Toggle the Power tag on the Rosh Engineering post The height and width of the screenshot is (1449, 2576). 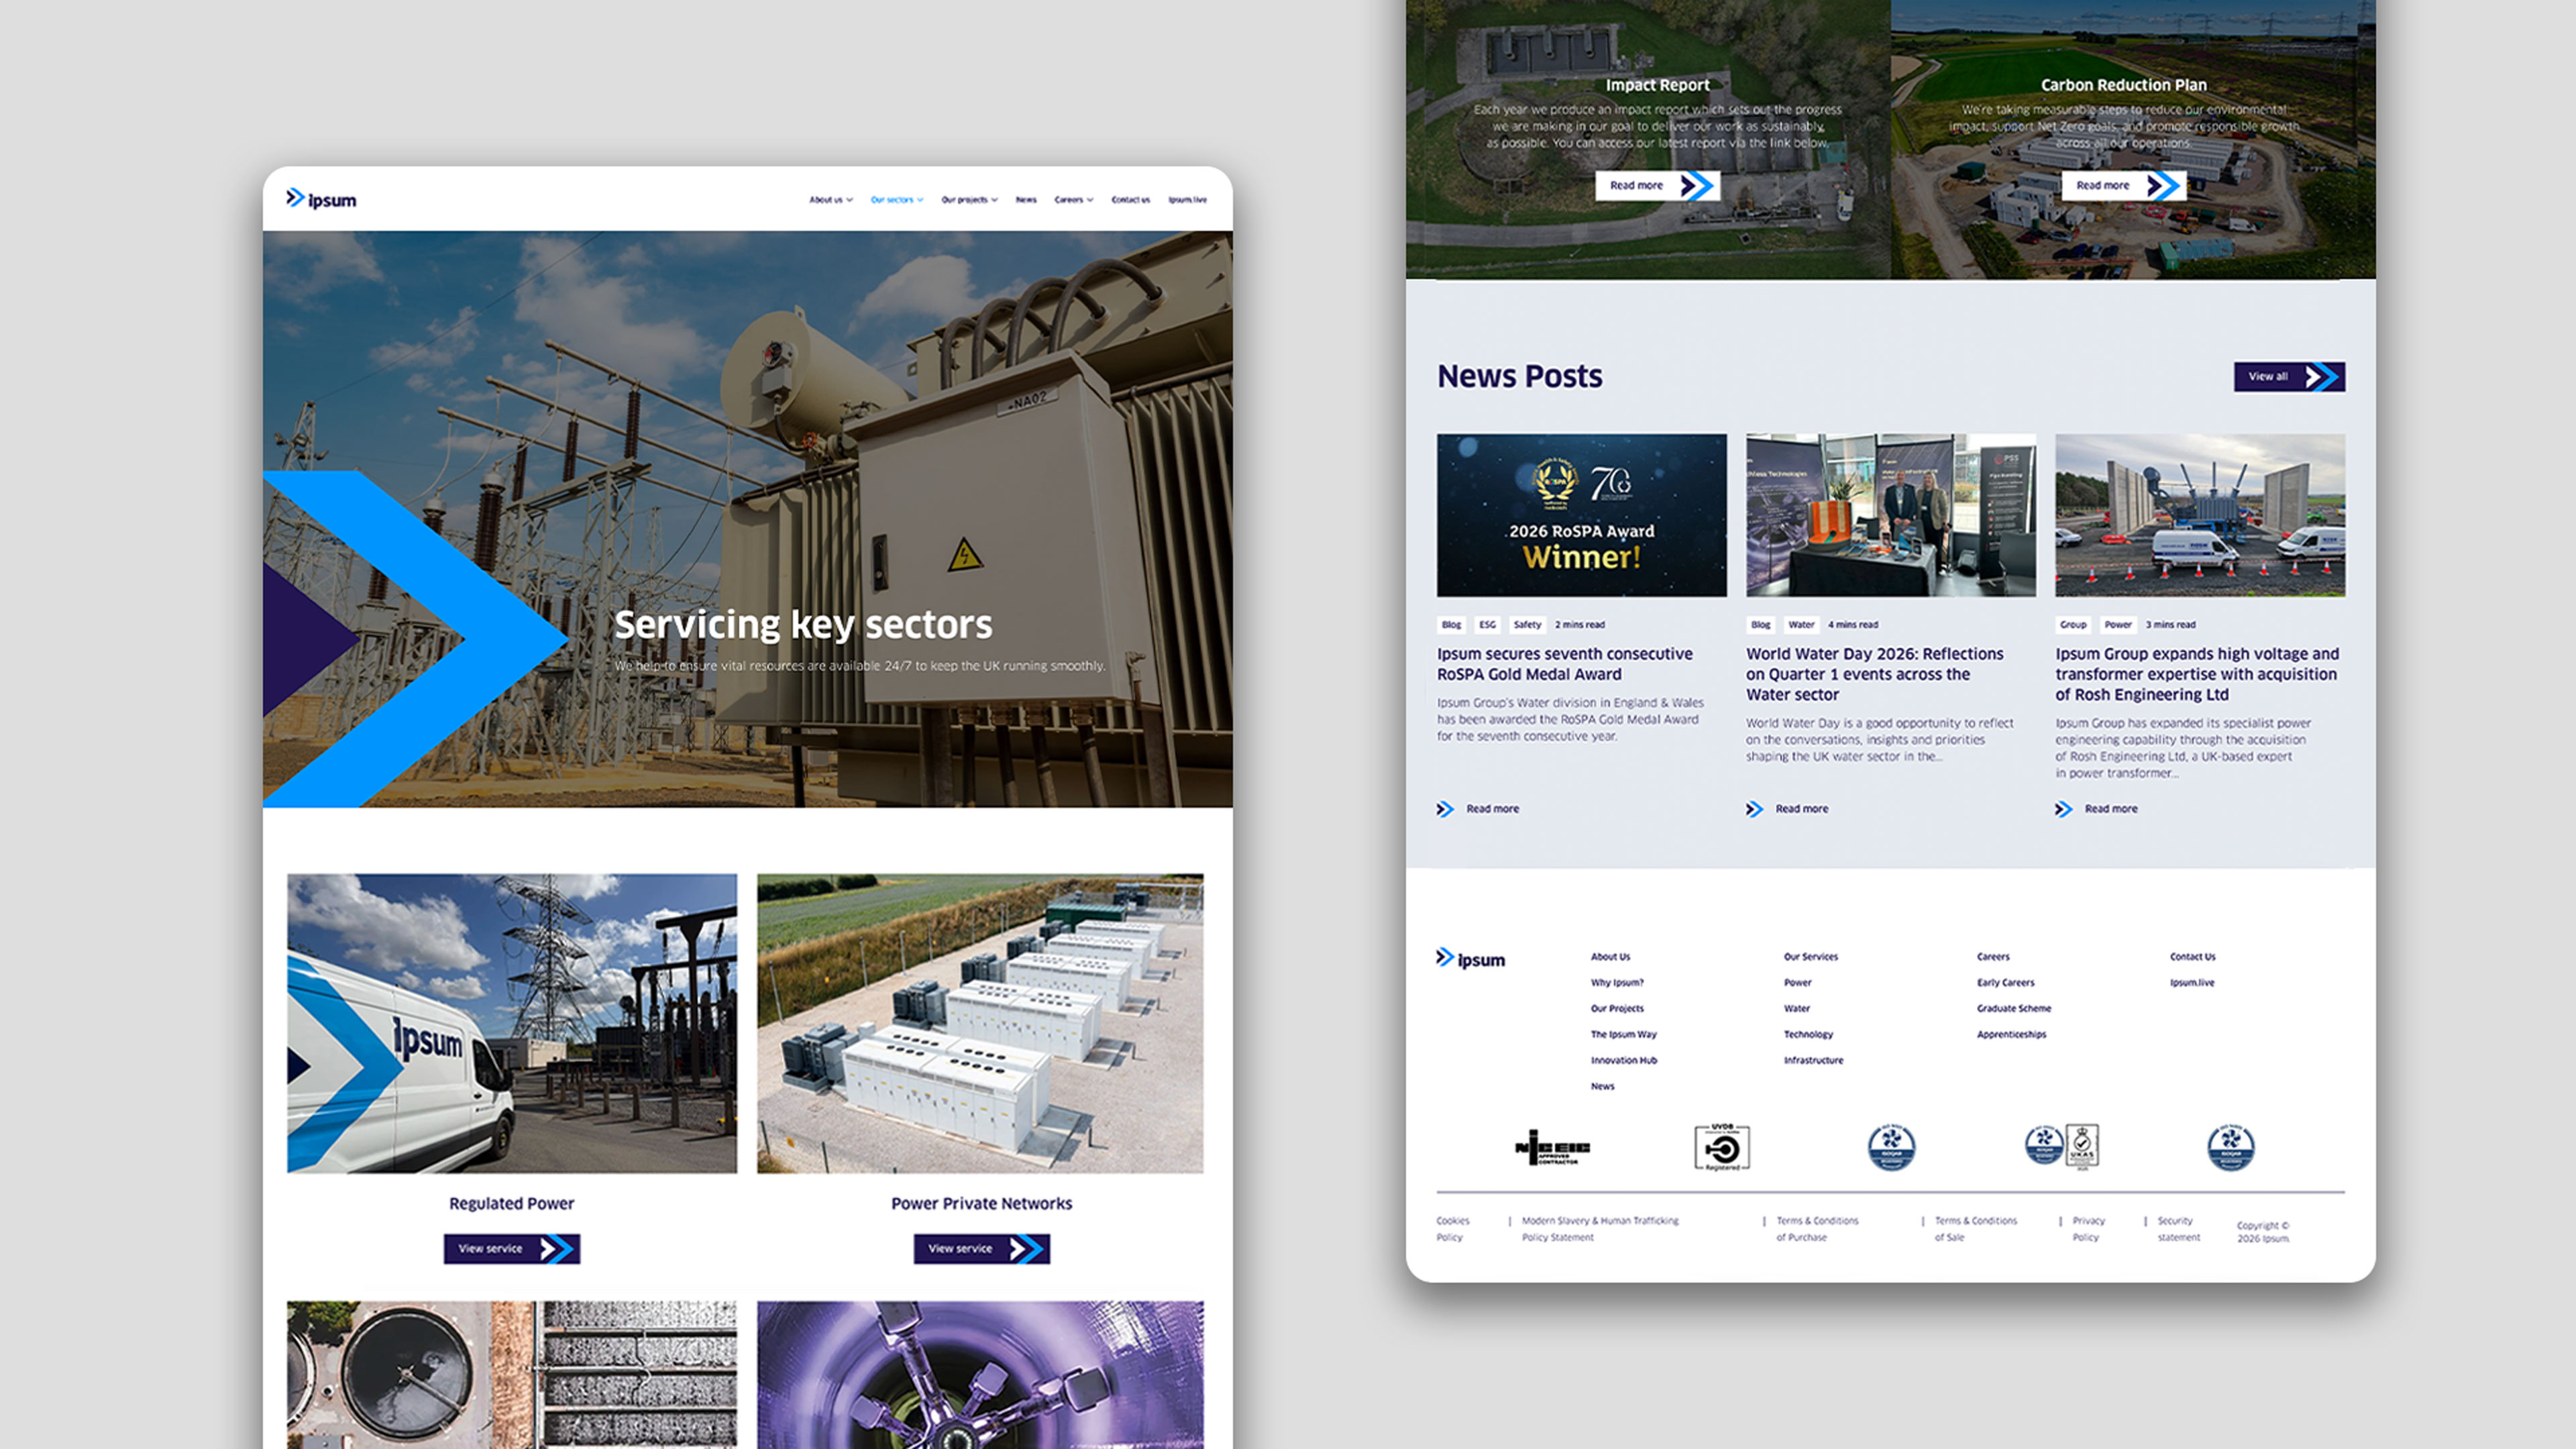tap(2117, 624)
